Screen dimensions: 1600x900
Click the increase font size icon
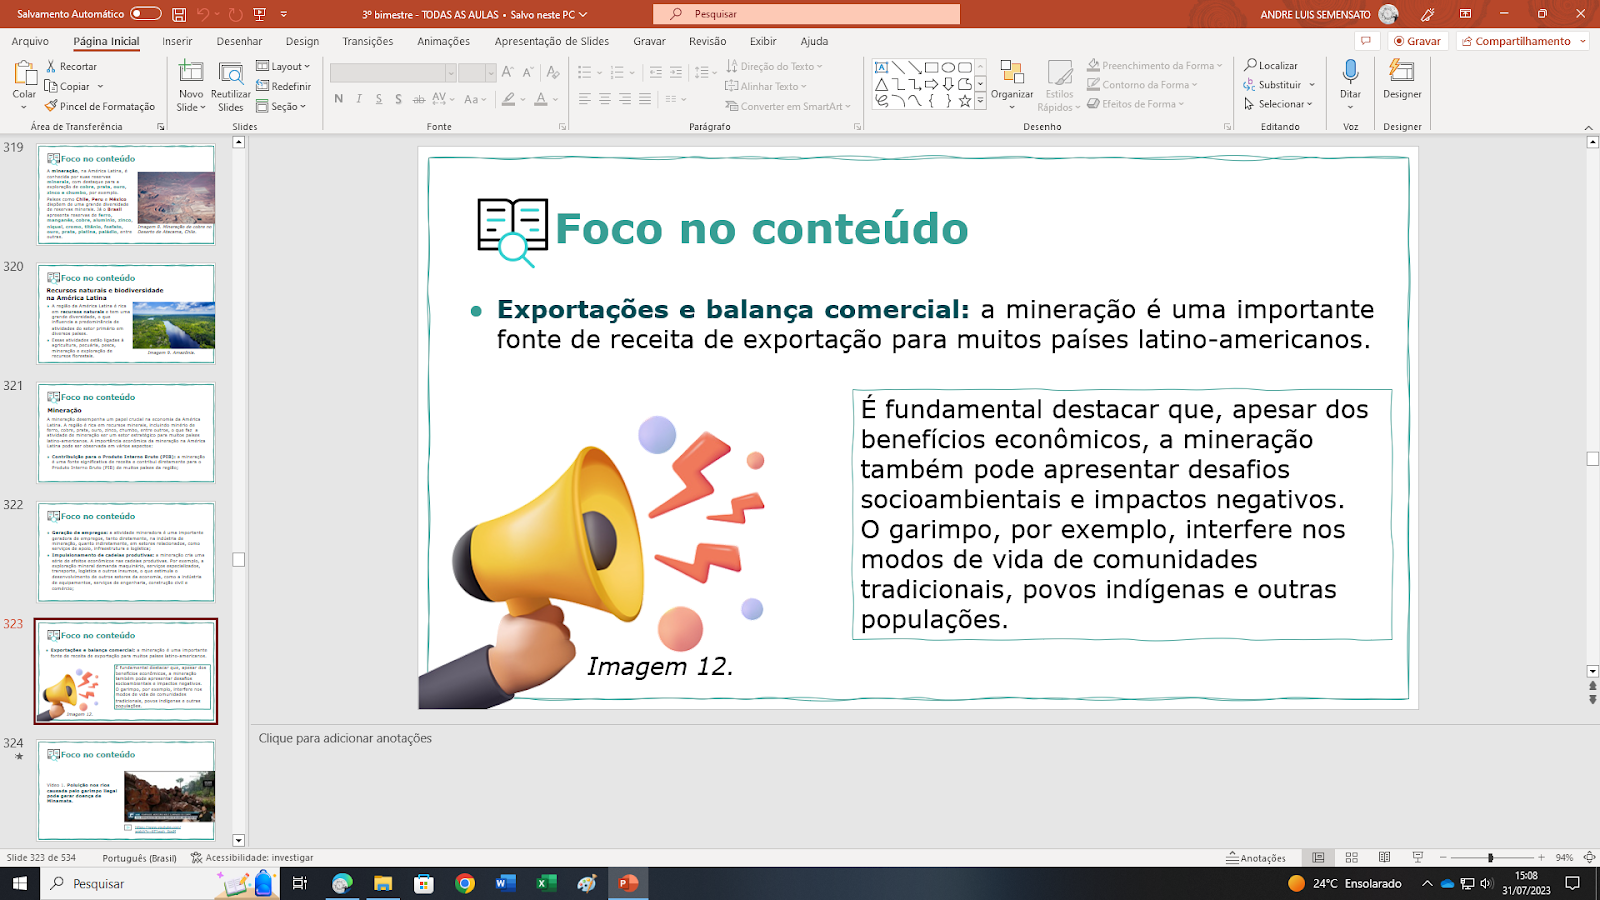click(x=508, y=72)
